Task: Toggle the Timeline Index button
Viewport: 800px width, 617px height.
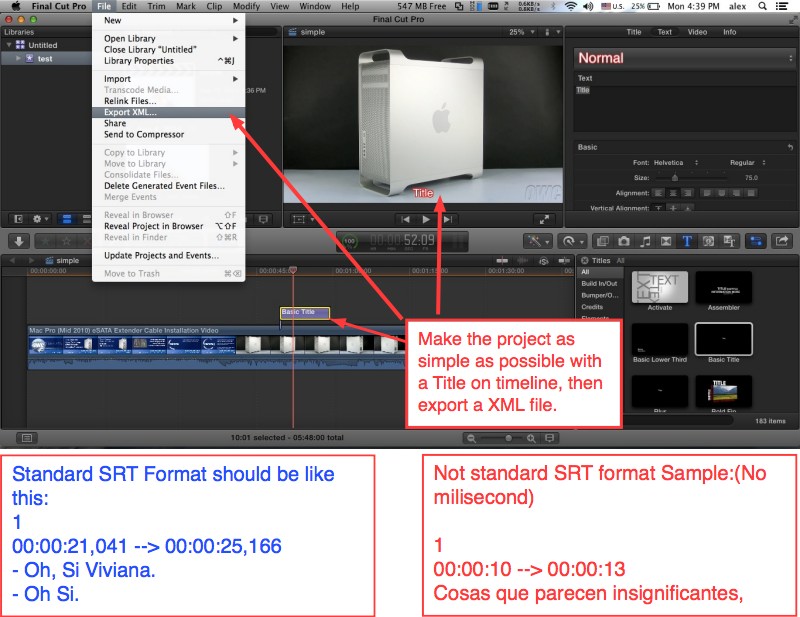Action: (x=27, y=438)
